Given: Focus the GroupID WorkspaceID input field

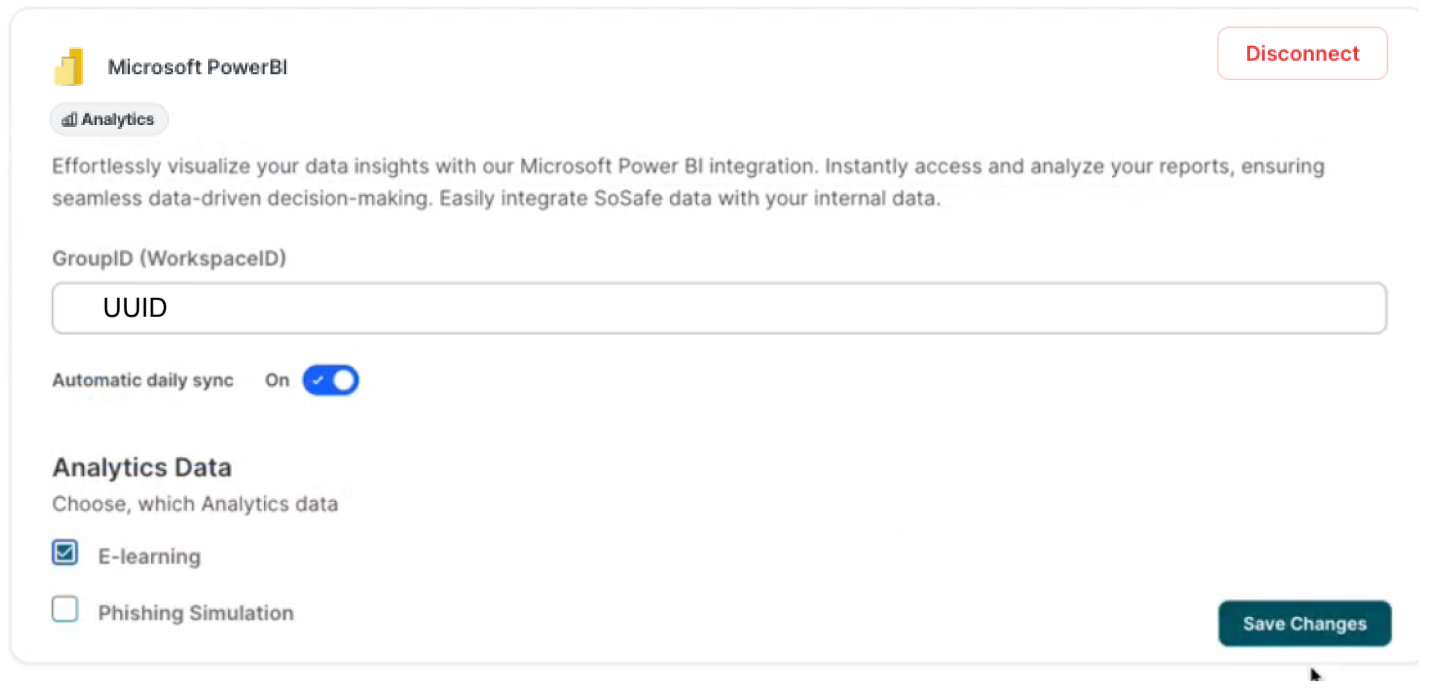Looking at the screenshot, I should [x=719, y=308].
